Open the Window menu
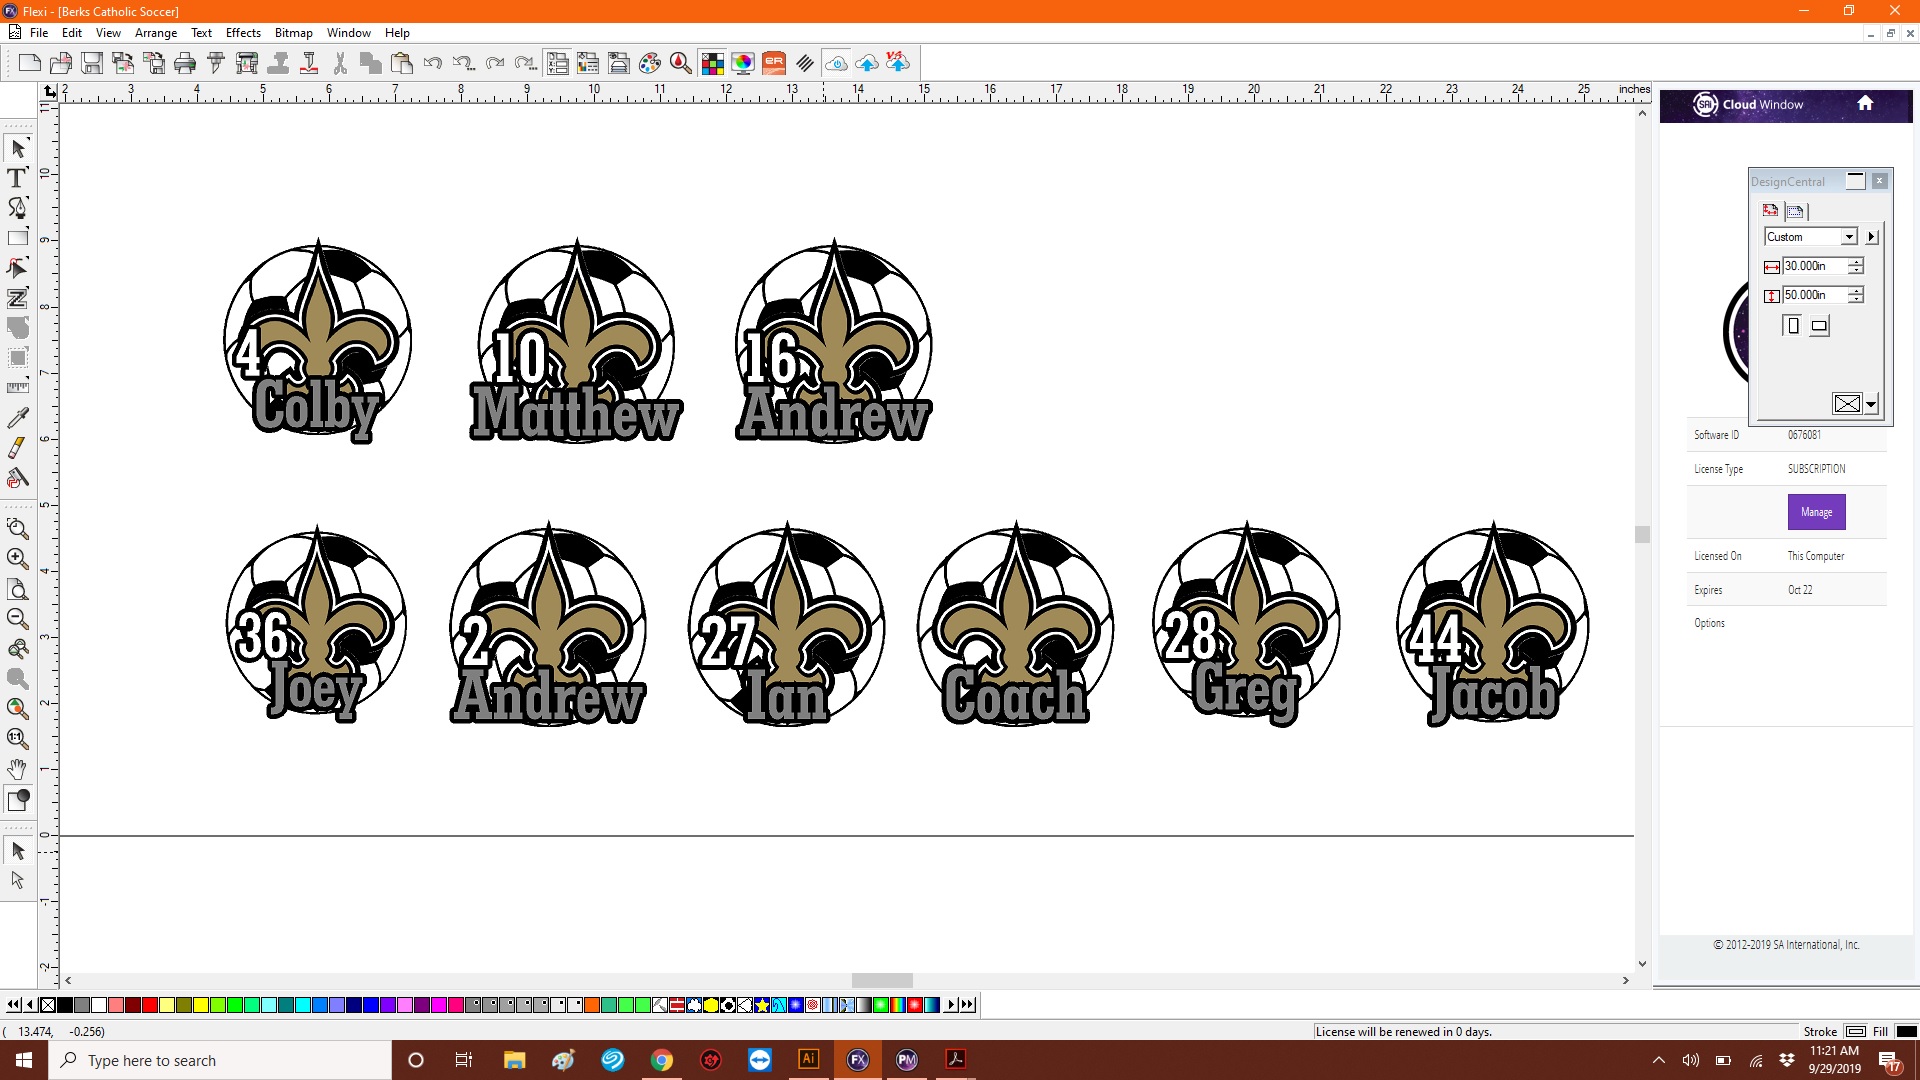 (349, 33)
